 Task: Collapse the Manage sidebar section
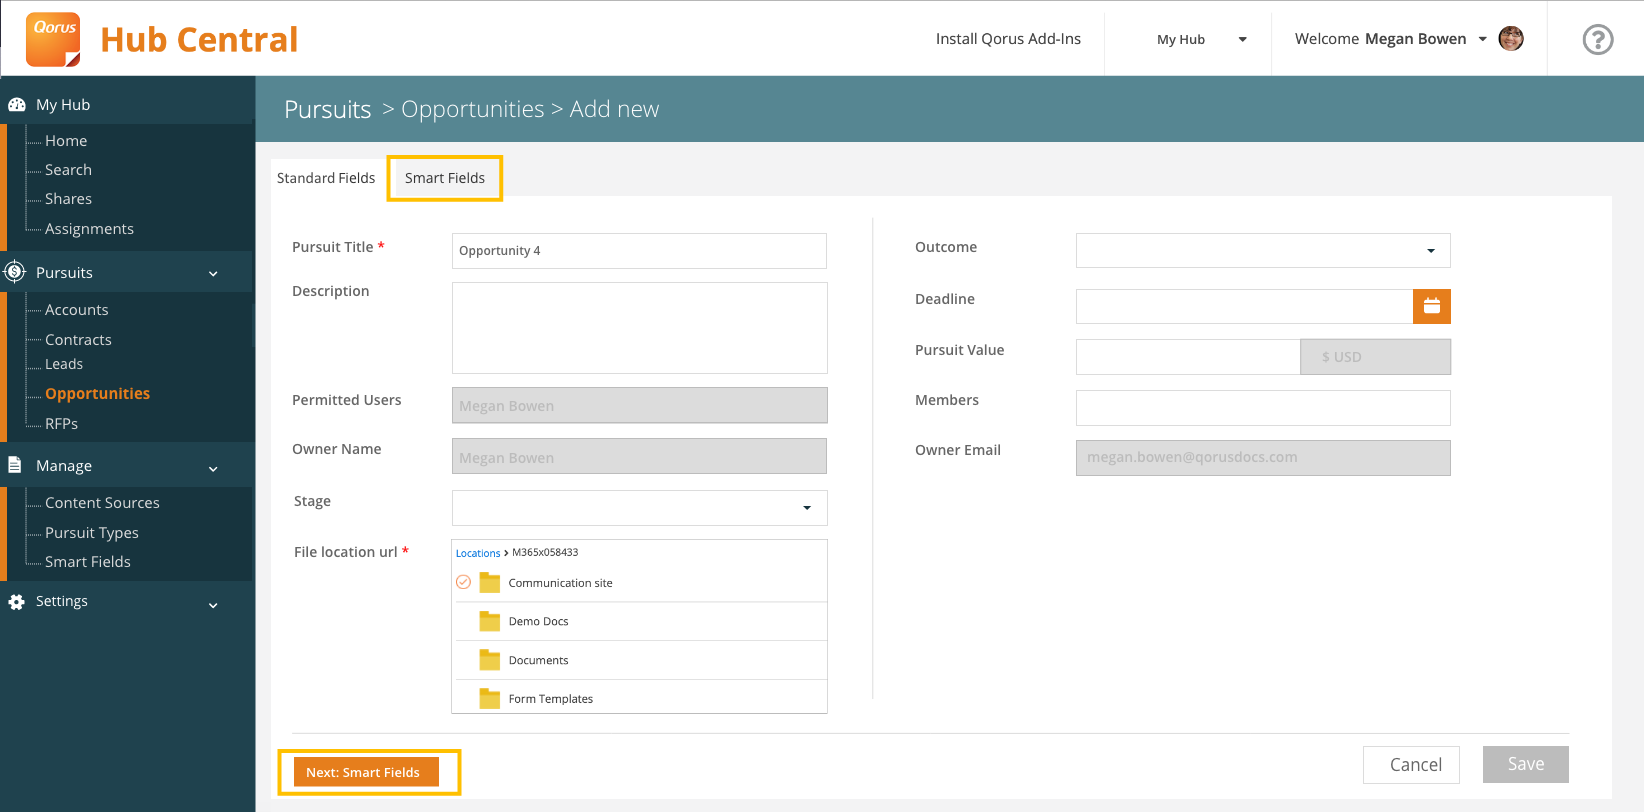click(213, 467)
